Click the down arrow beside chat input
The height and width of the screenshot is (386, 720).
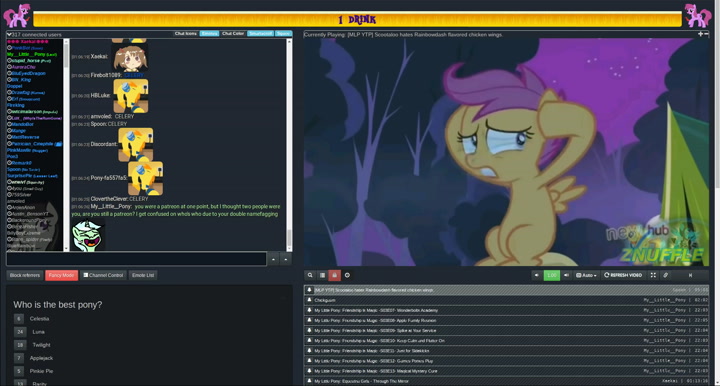point(286,259)
